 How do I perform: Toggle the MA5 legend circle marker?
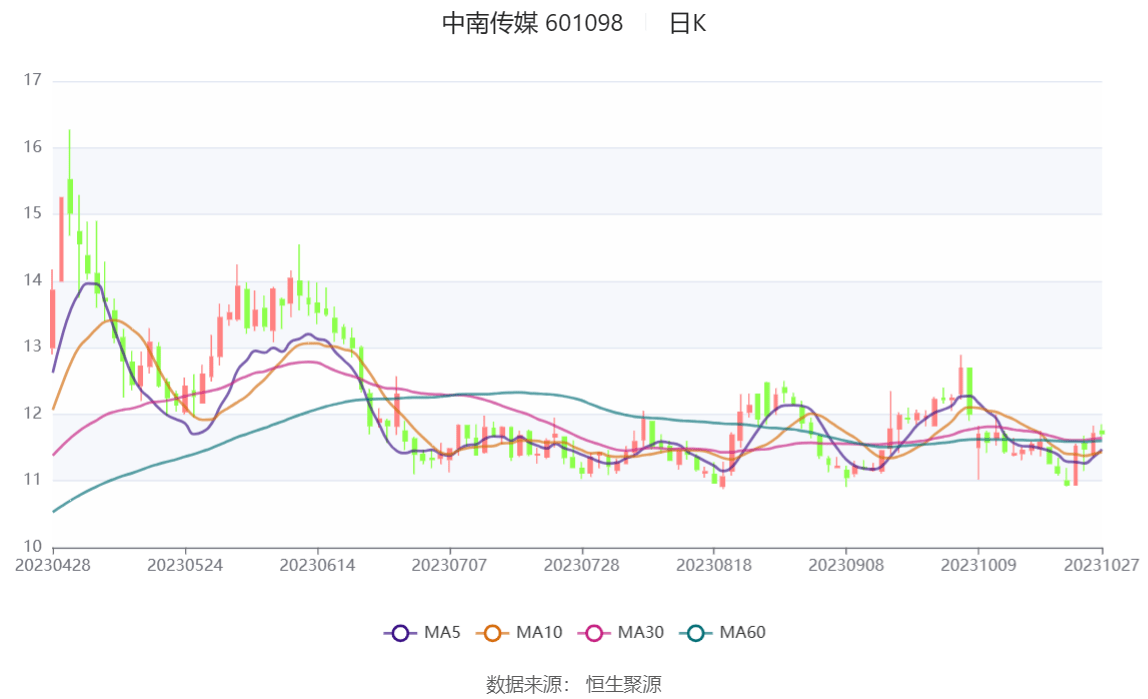point(401,633)
